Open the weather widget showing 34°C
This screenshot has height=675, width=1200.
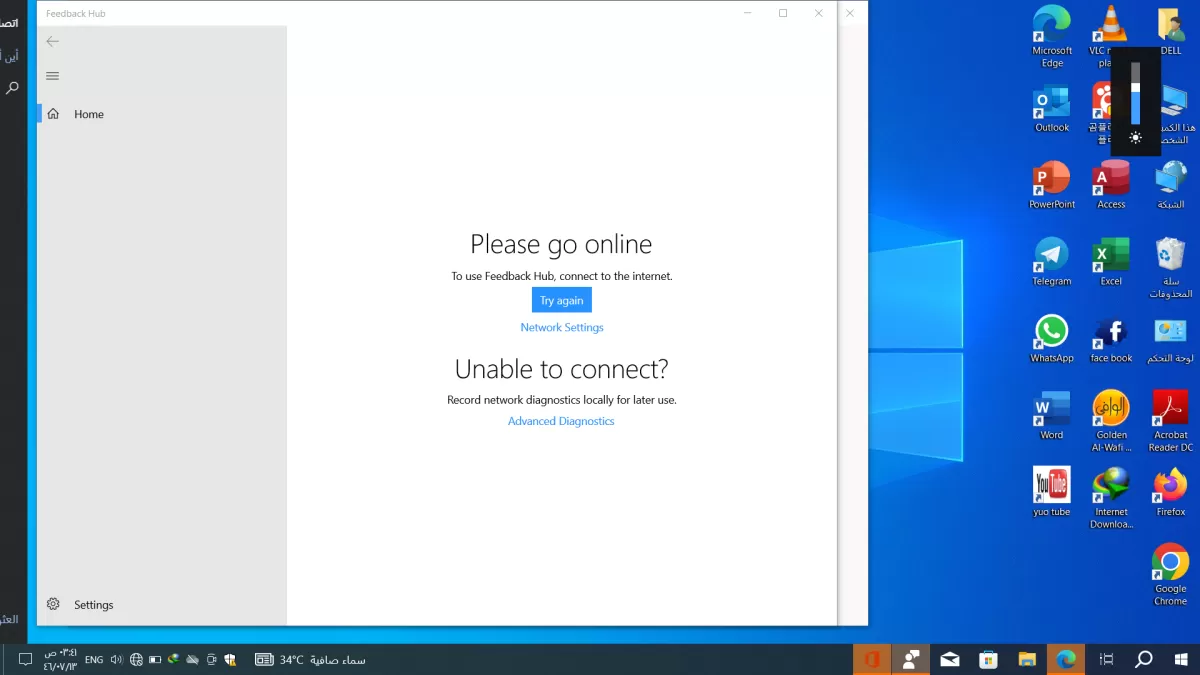click(310, 660)
